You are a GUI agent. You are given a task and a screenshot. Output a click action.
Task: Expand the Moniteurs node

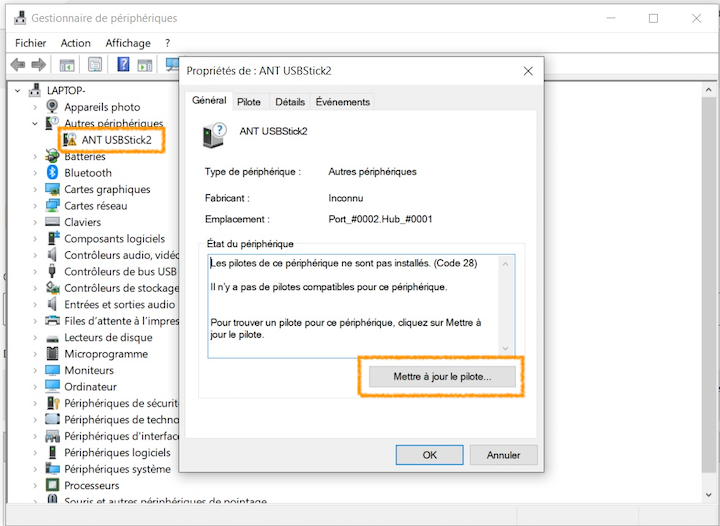35,370
